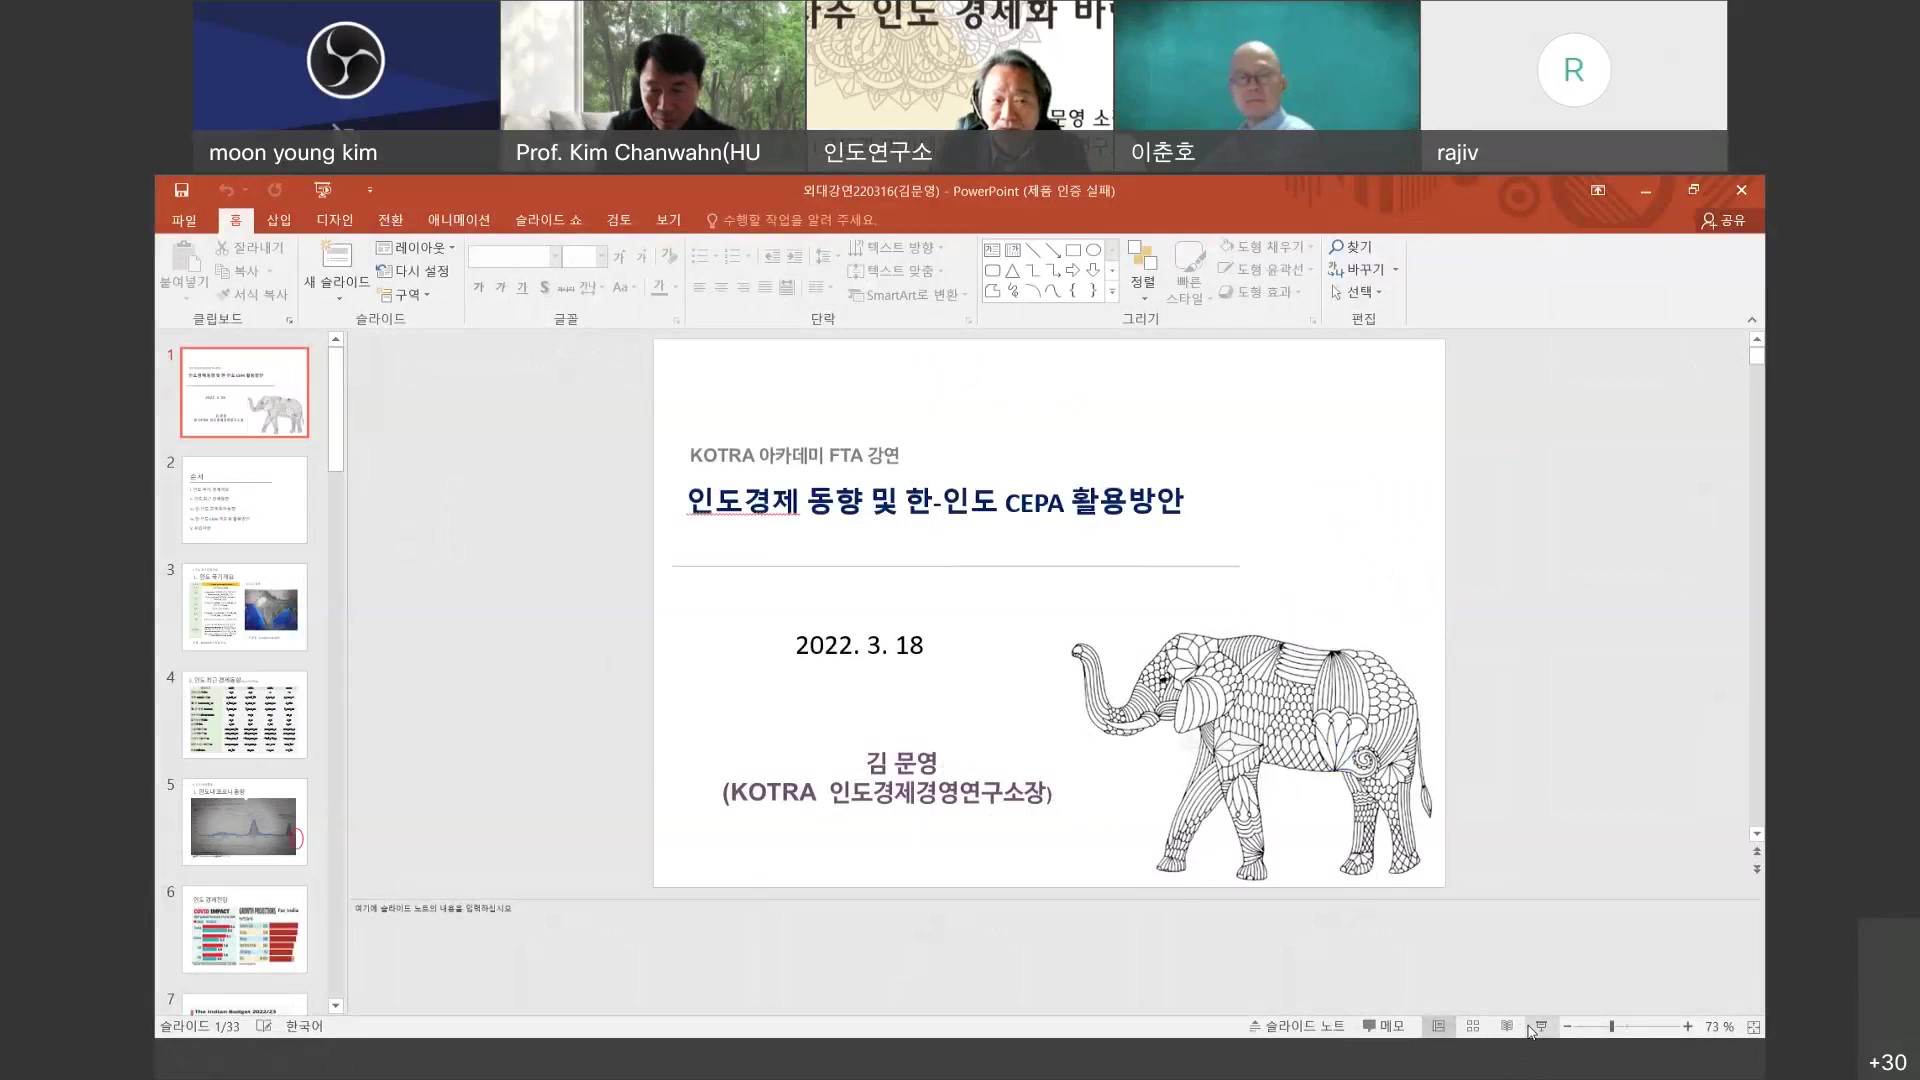Fit slide to current window icon
The height and width of the screenshot is (1080, 1920).
[1753, 1027]
